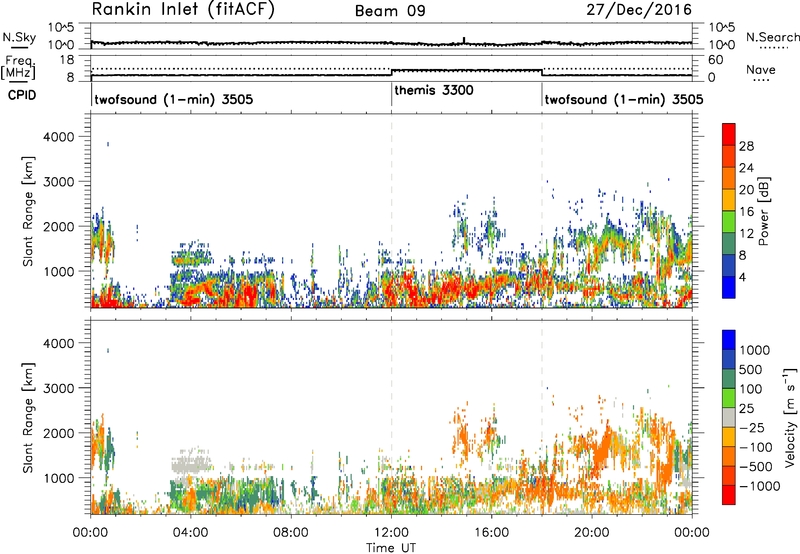This screenshot has height=554, width=800.
Task: Click the frequency step up at 12:00
Action: coord(391,73)
